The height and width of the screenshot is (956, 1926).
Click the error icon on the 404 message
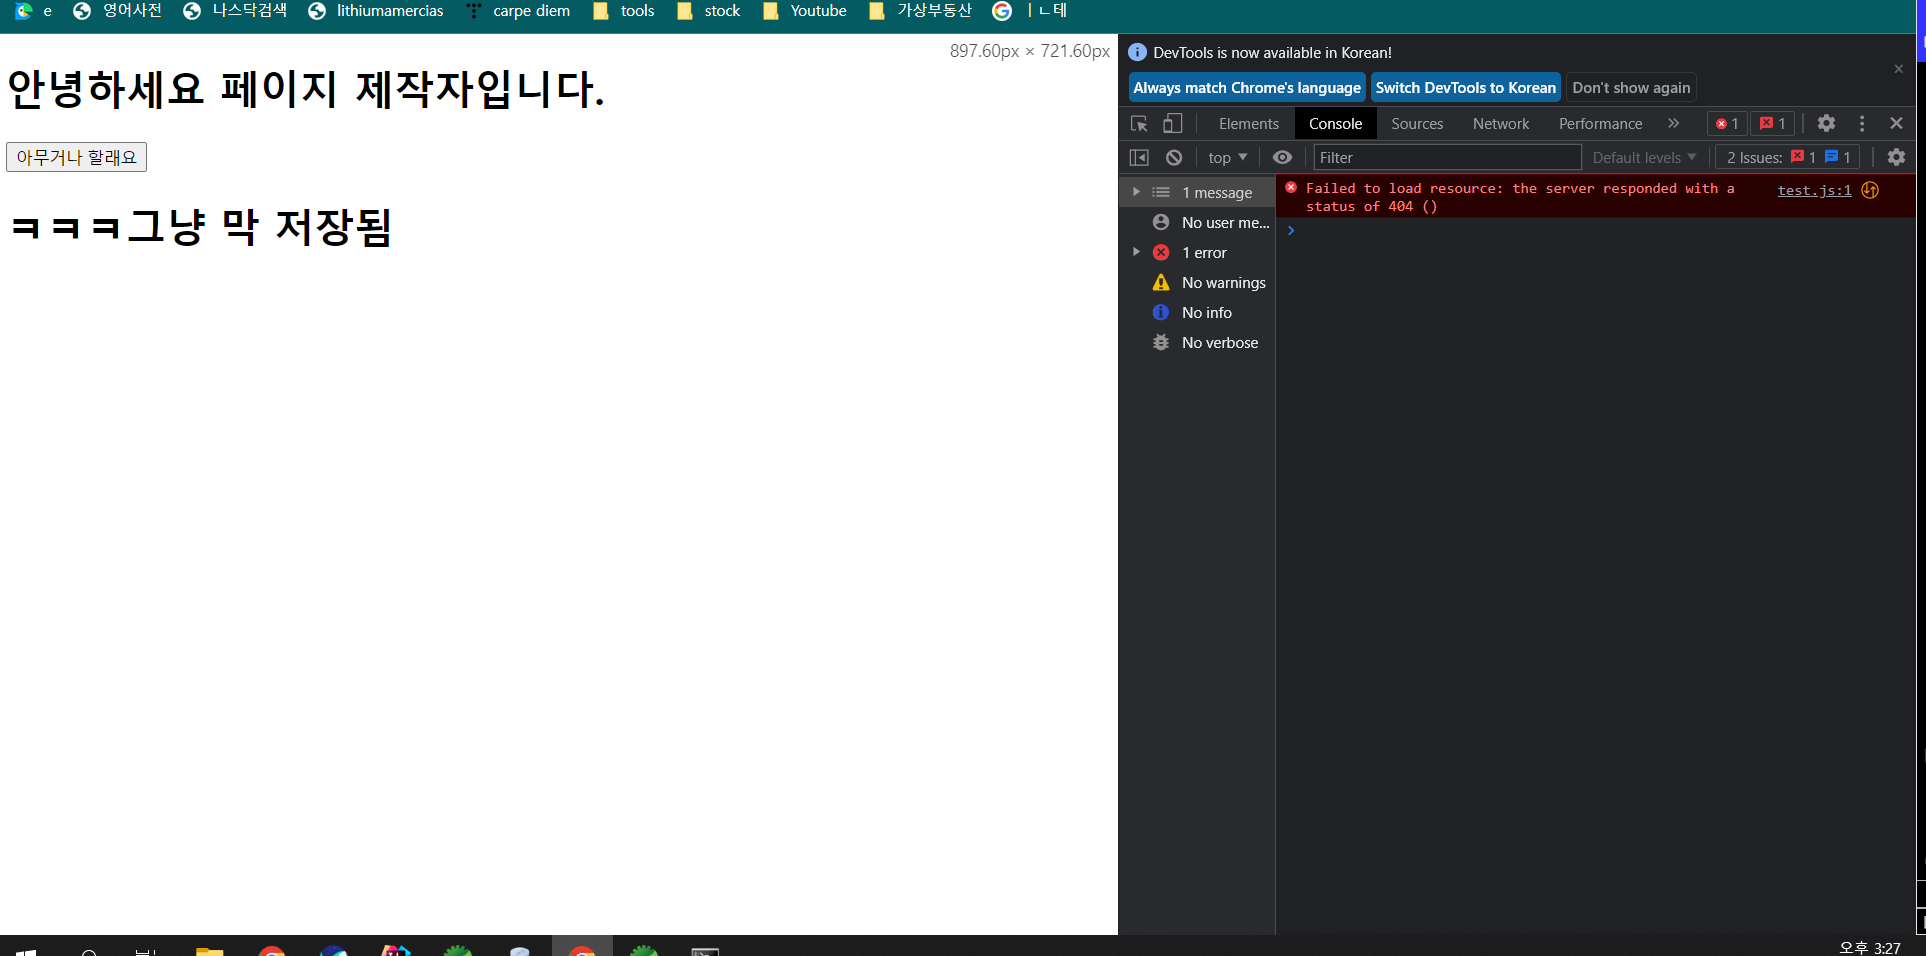coord(1291,187)
